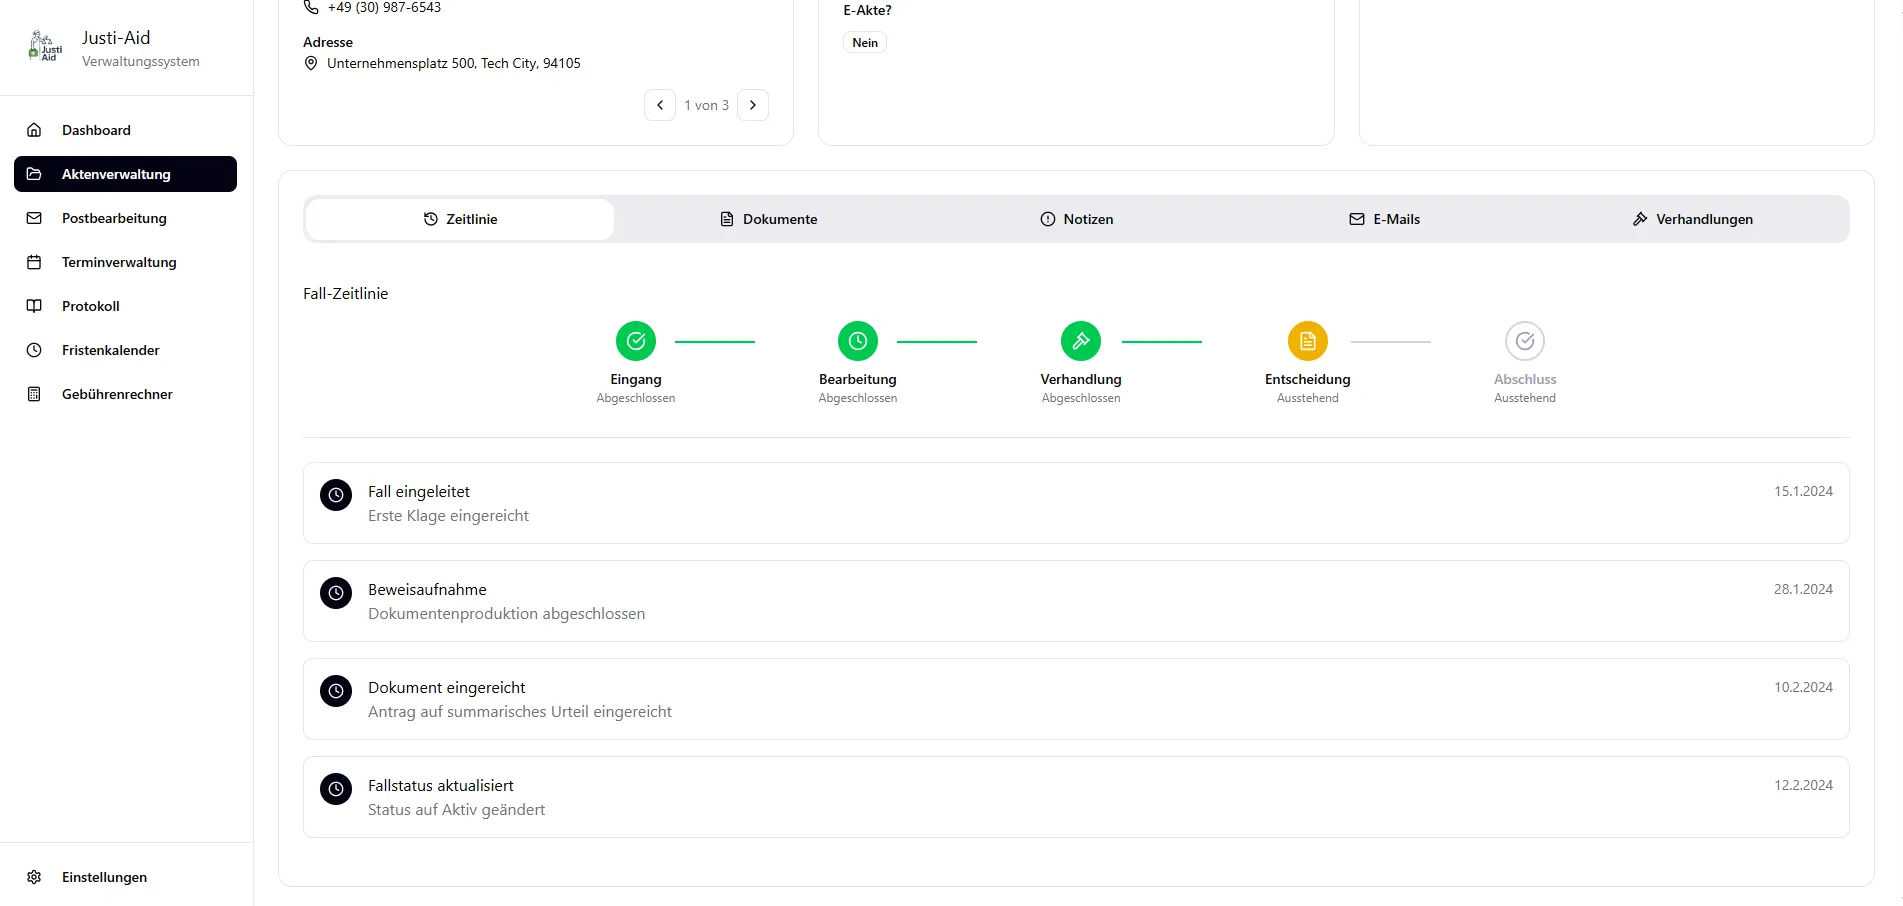Navigate to Postbearbeitung in sidebar
The height and width of the screenshot is (906, 1903).
[x=114, y=218]
